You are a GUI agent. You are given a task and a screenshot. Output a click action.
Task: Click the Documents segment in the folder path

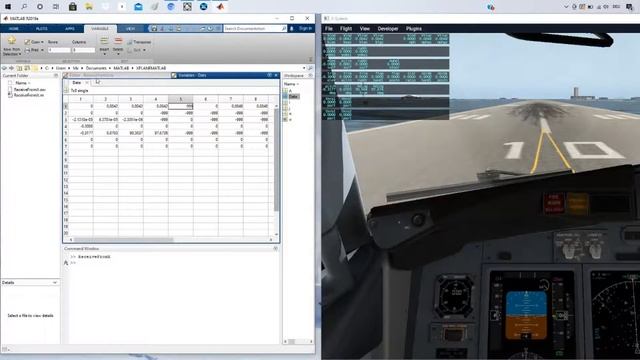[x=96, y=68]
